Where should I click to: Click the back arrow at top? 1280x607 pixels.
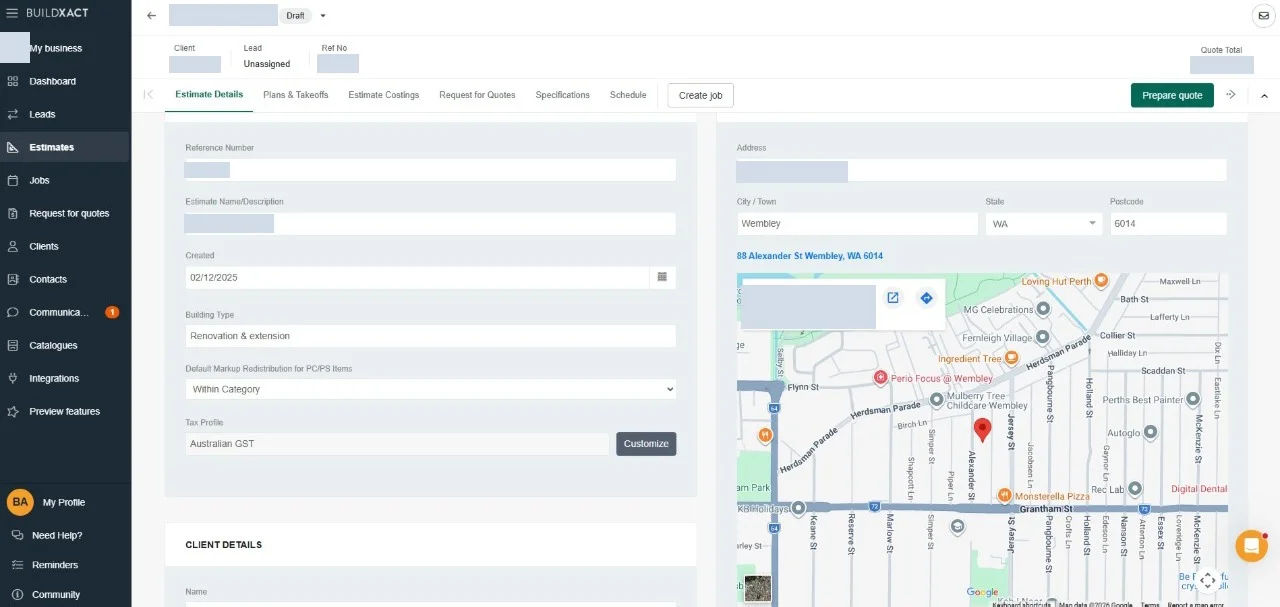(151, 16)
